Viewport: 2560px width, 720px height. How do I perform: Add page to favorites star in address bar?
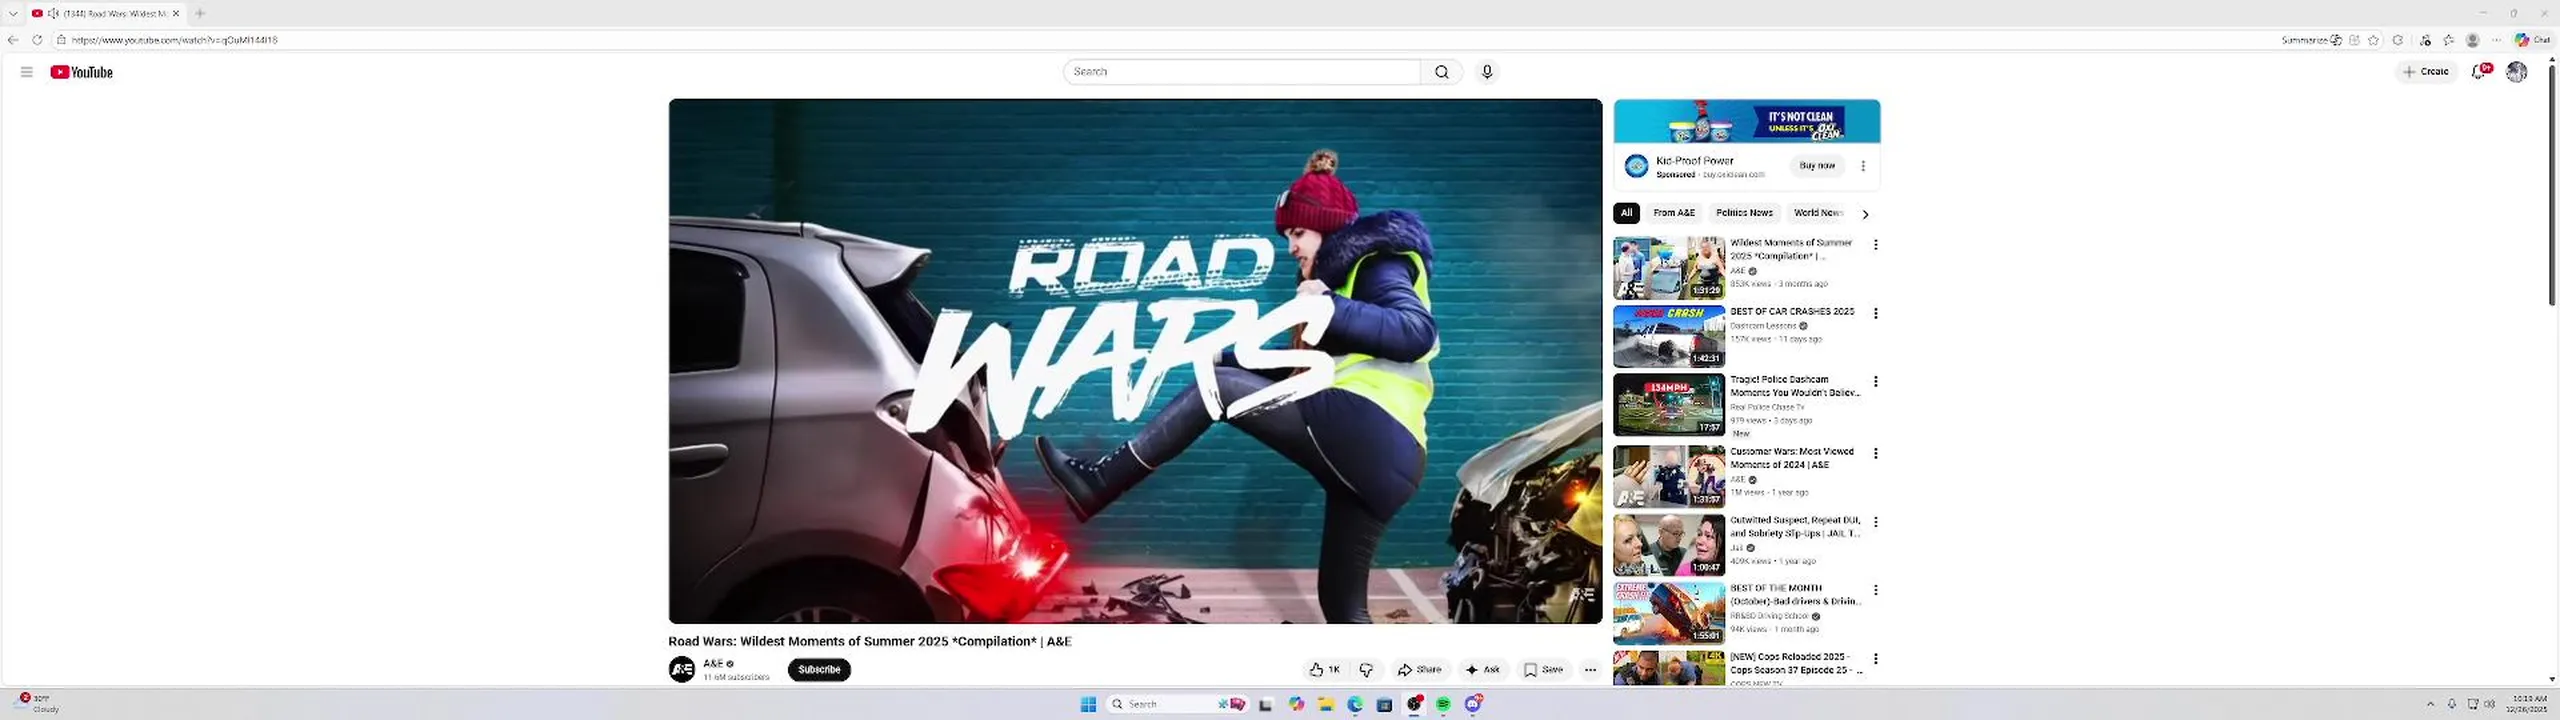(2373, 40)
